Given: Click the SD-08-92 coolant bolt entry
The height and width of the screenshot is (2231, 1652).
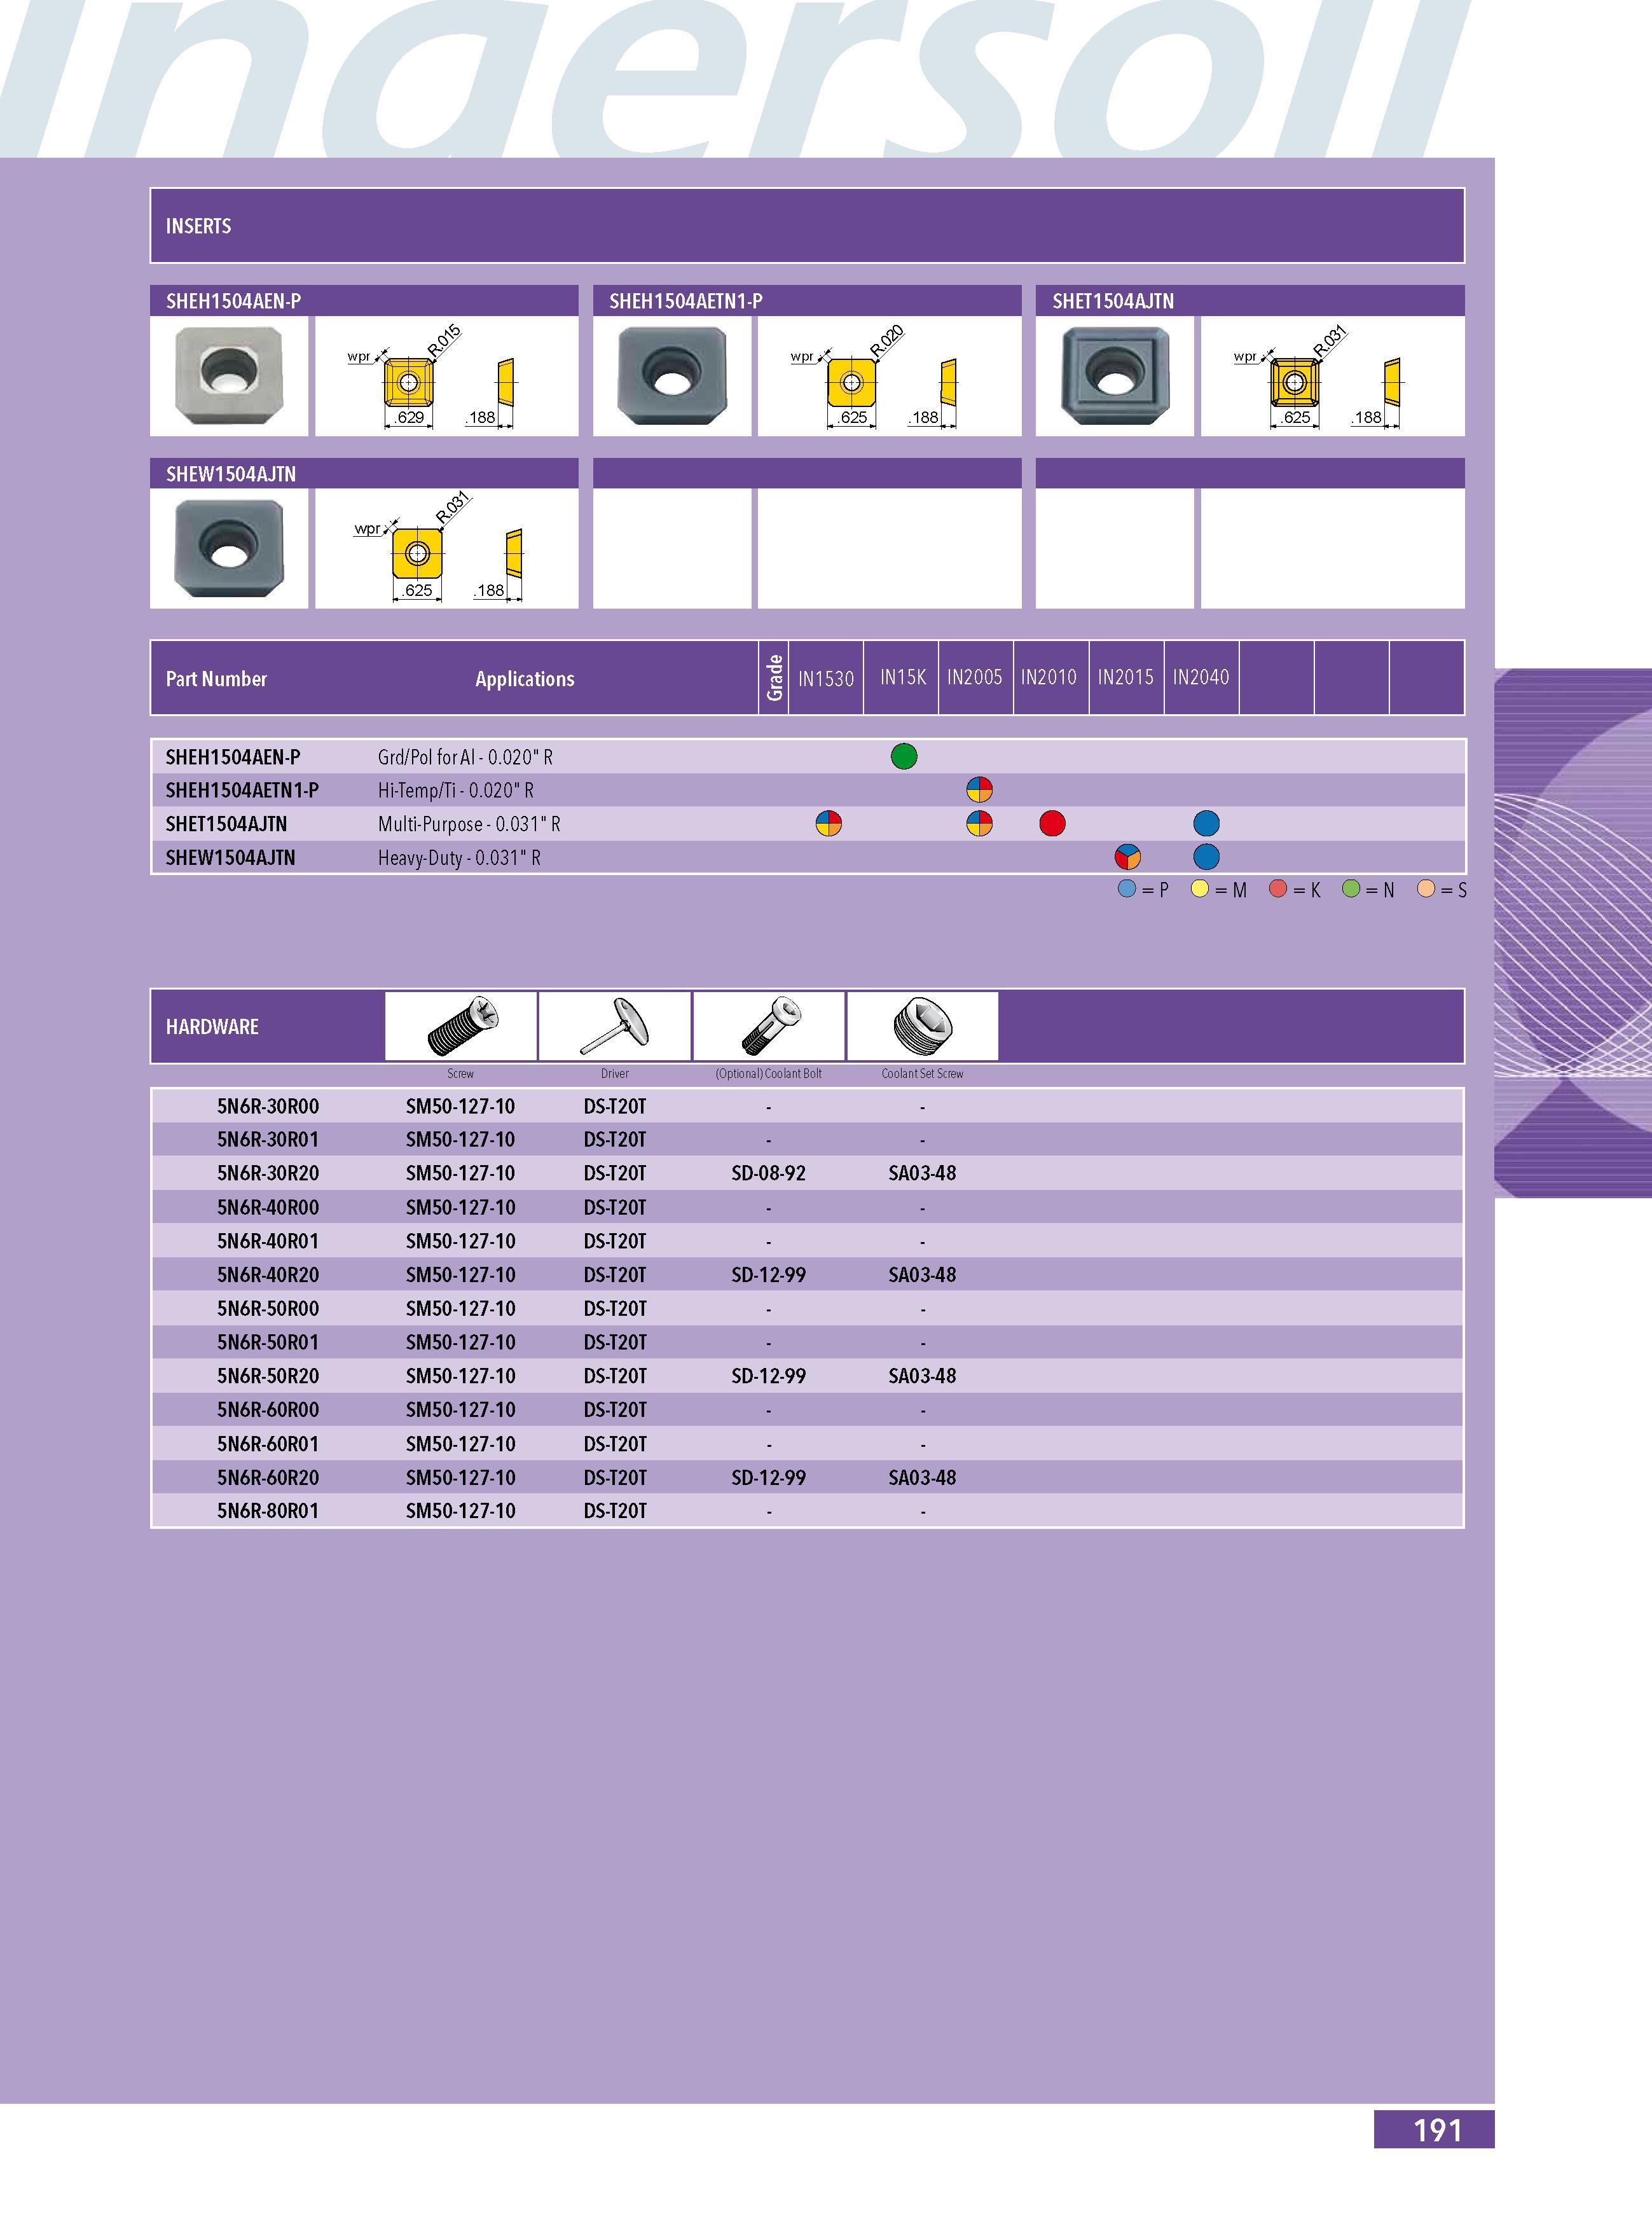Looking at the screenshot, I should [x=768, y=1173].
